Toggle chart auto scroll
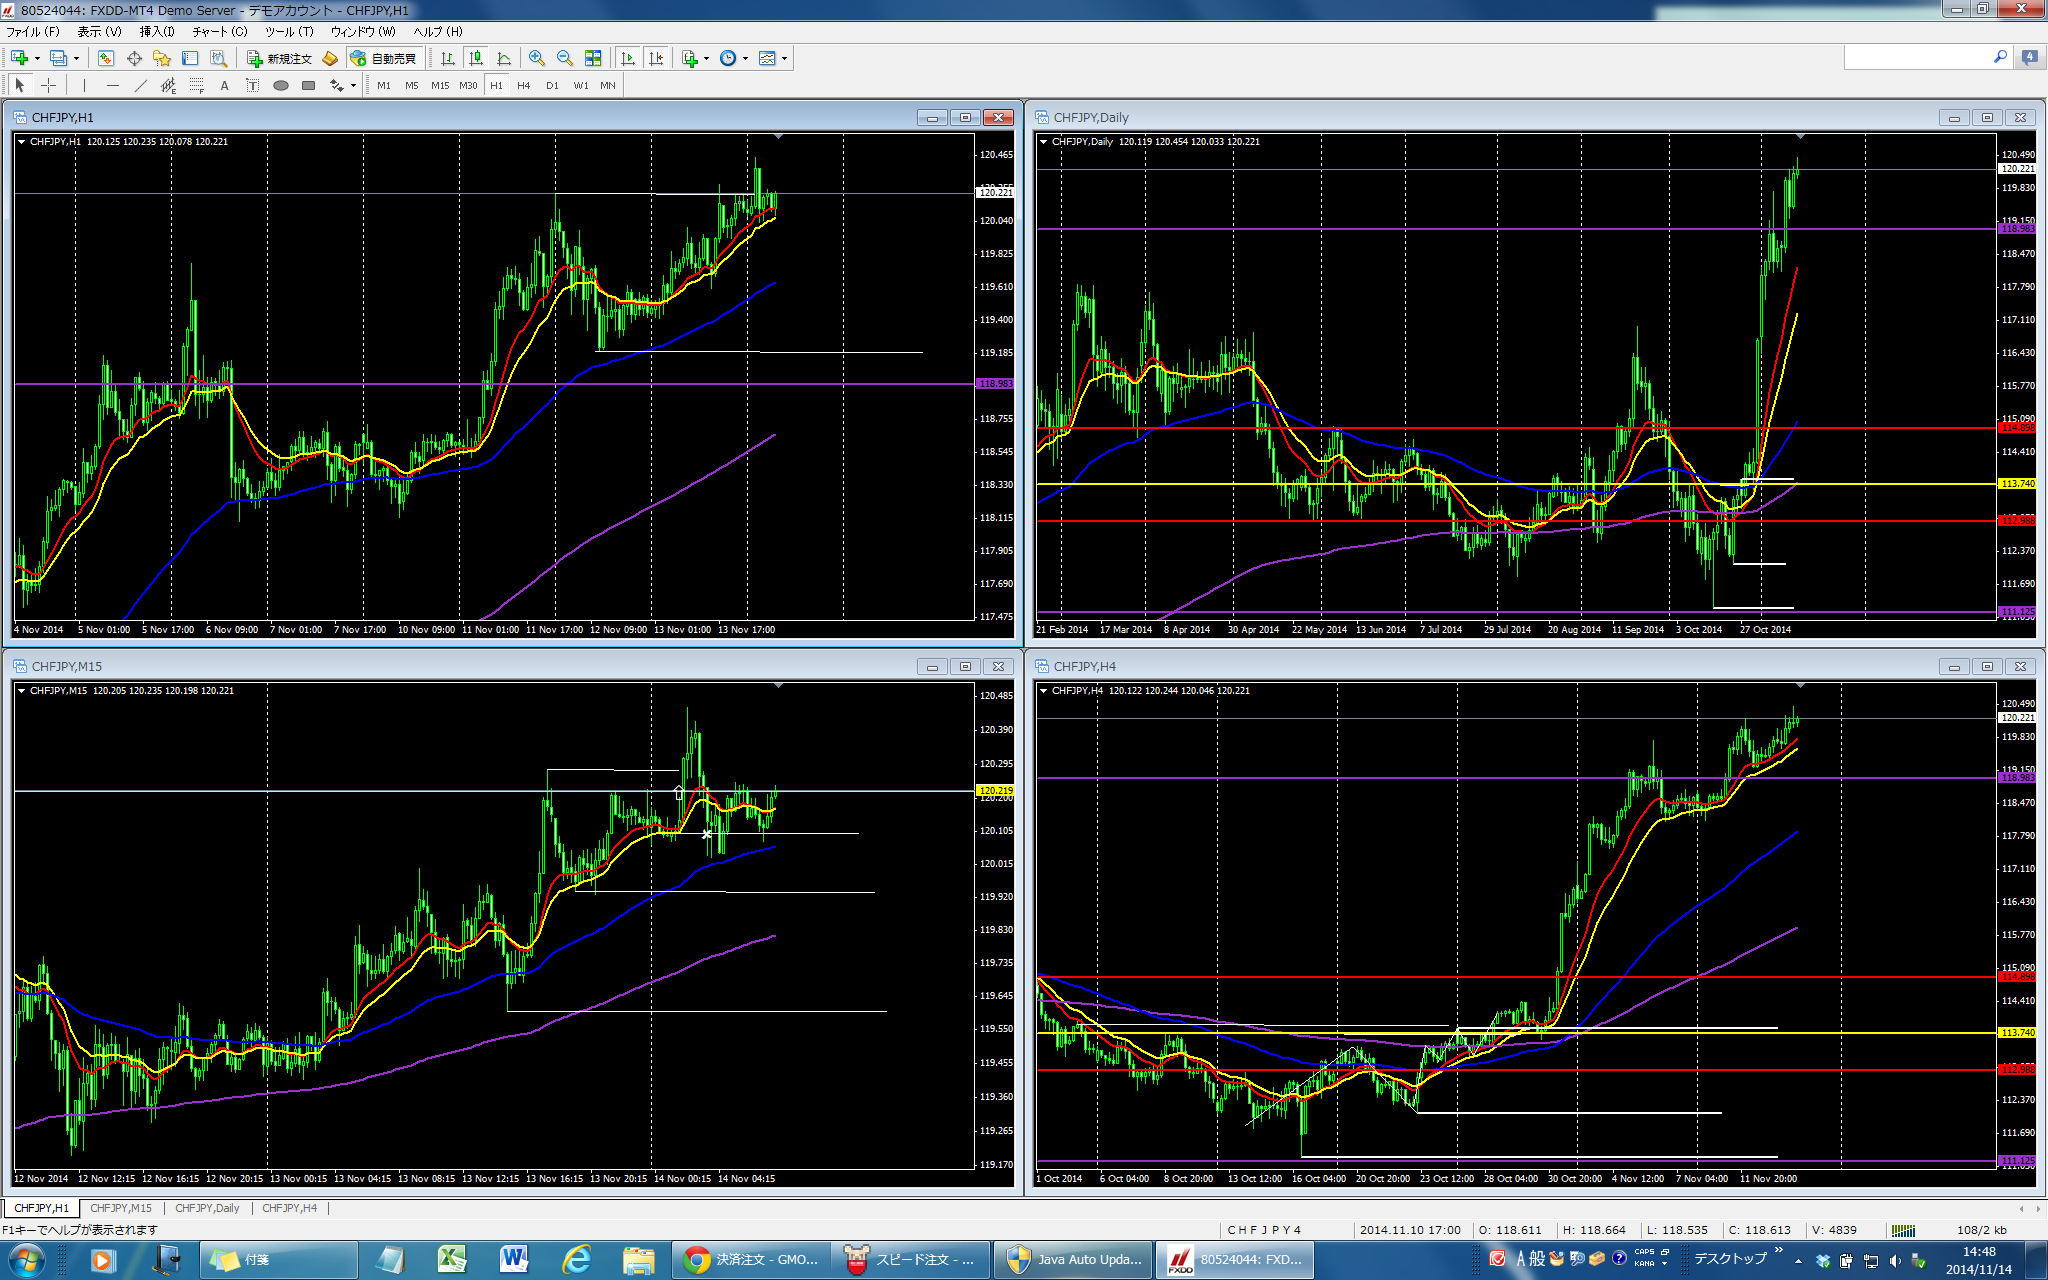This screenshot has height=1280, width=2048. [627, 58]
